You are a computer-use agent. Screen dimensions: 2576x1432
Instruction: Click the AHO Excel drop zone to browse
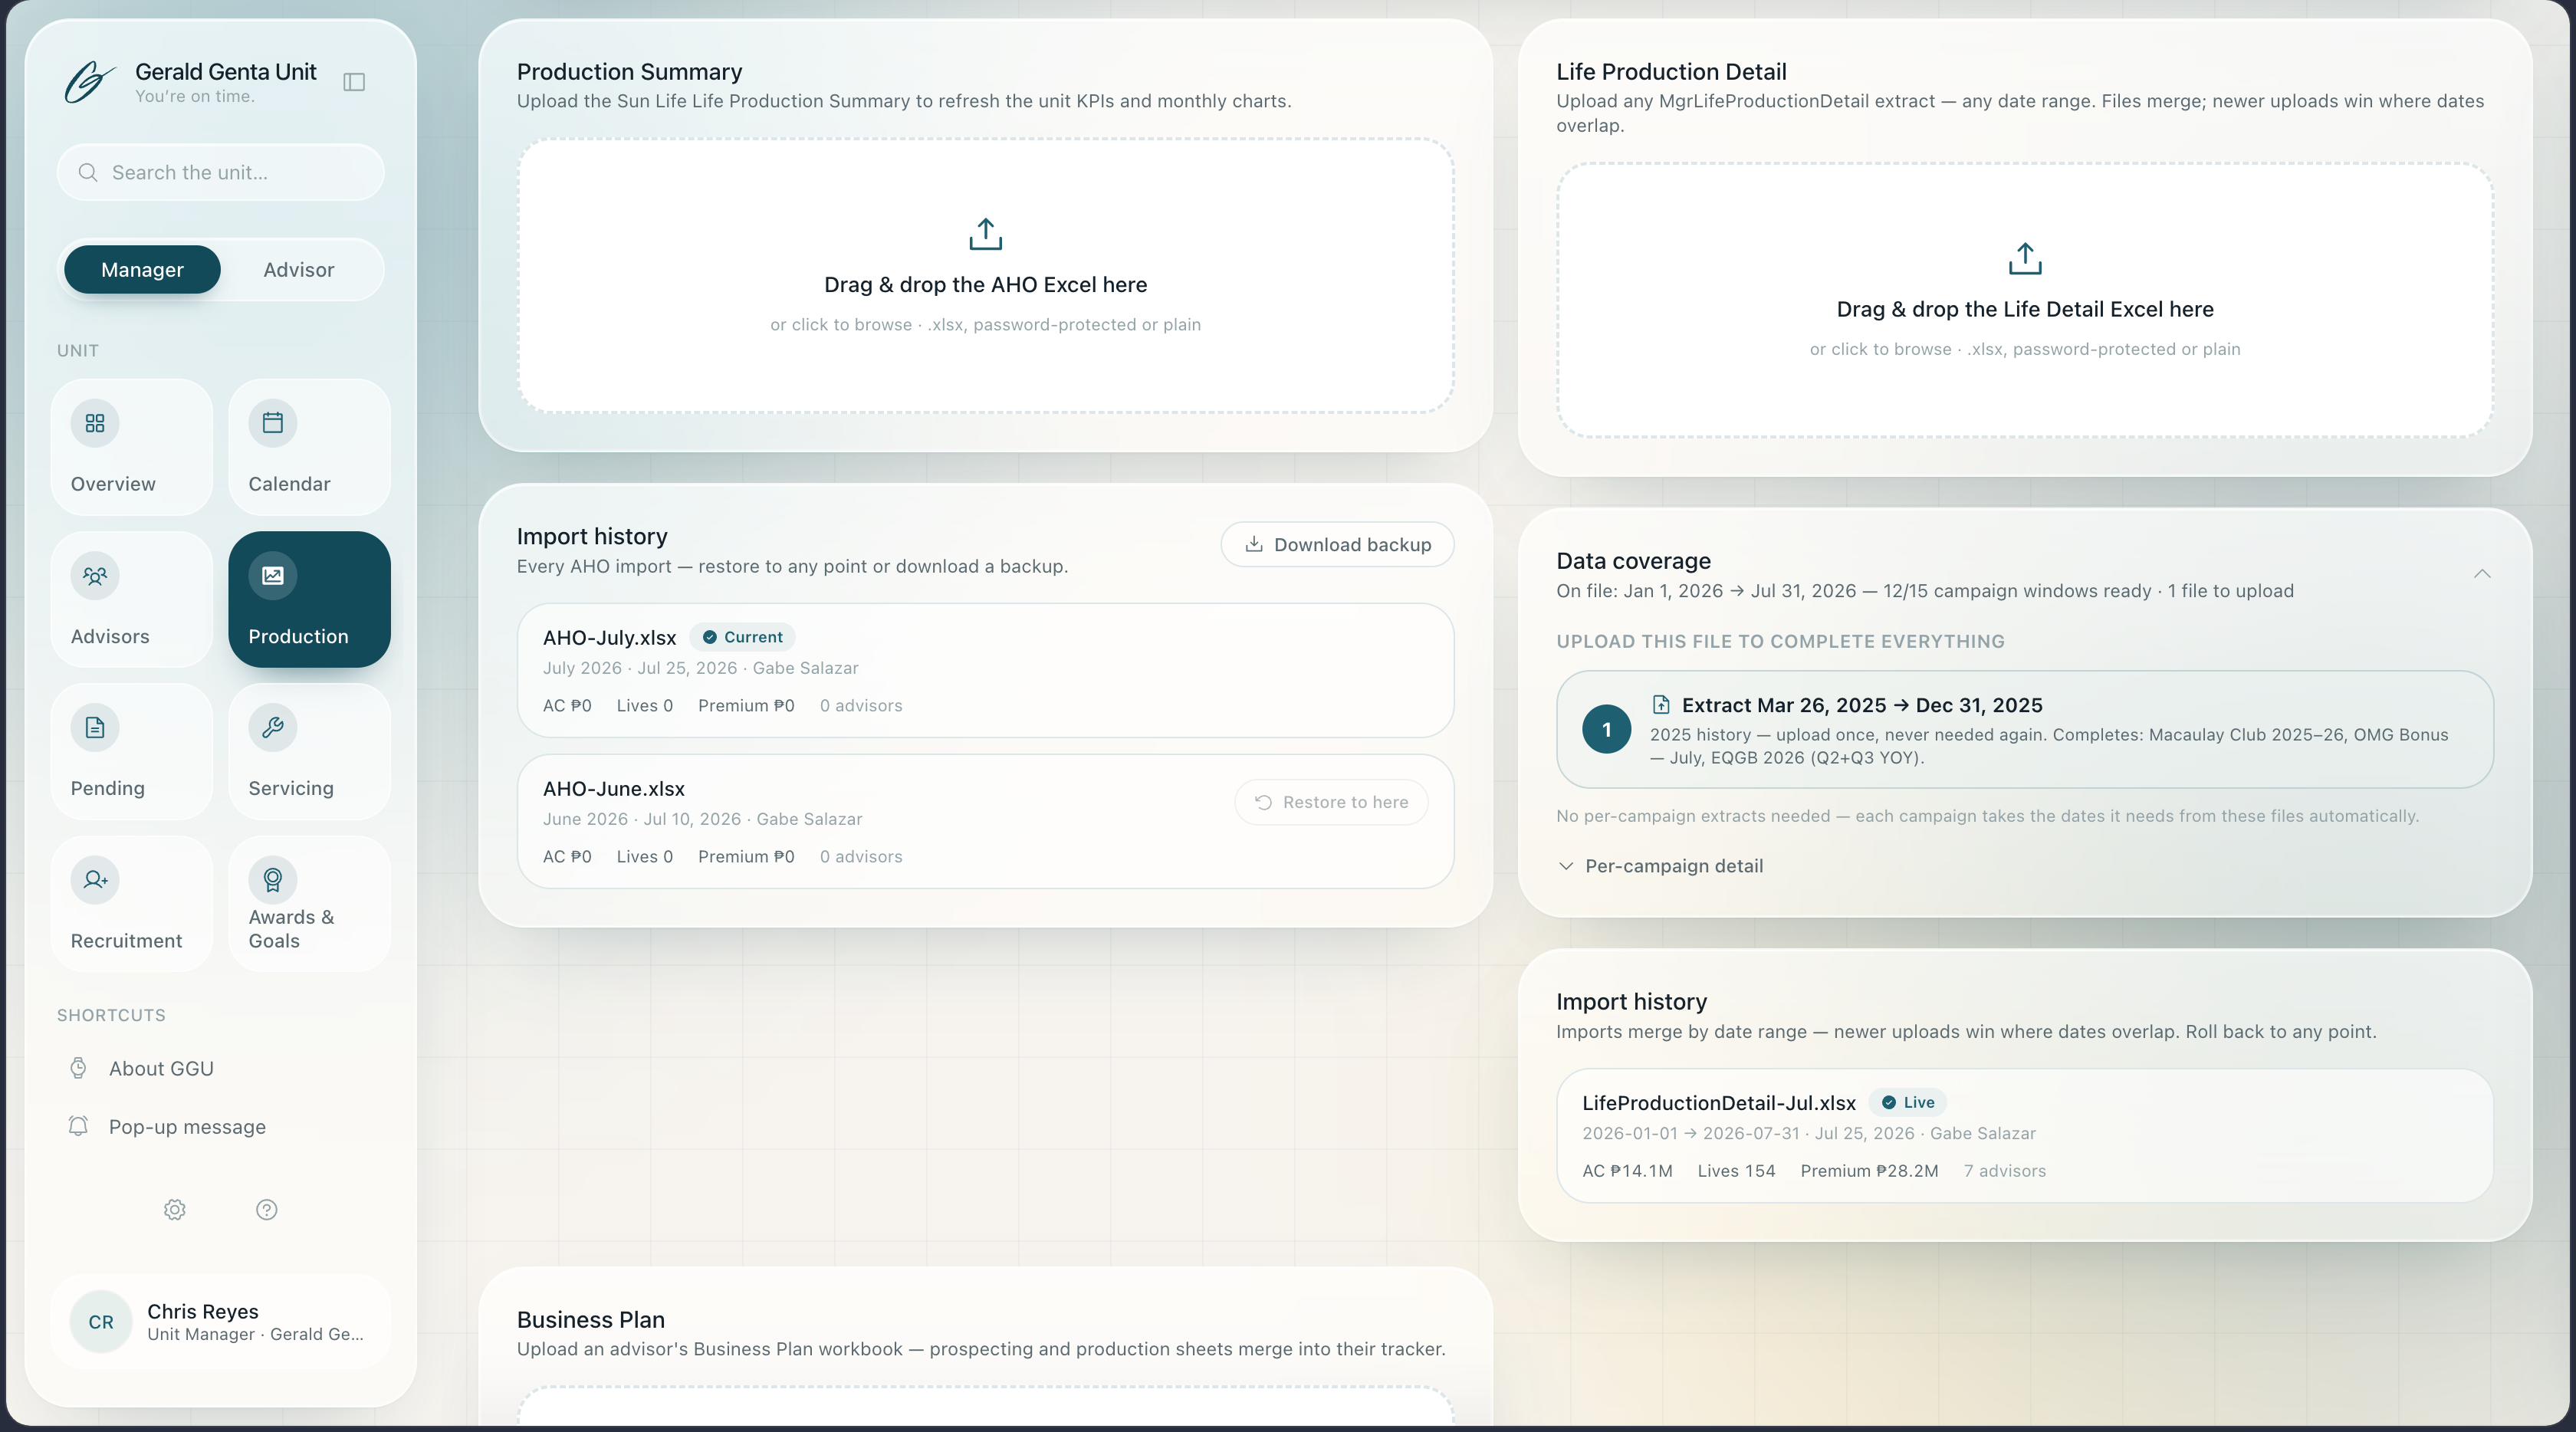(985, 275)
